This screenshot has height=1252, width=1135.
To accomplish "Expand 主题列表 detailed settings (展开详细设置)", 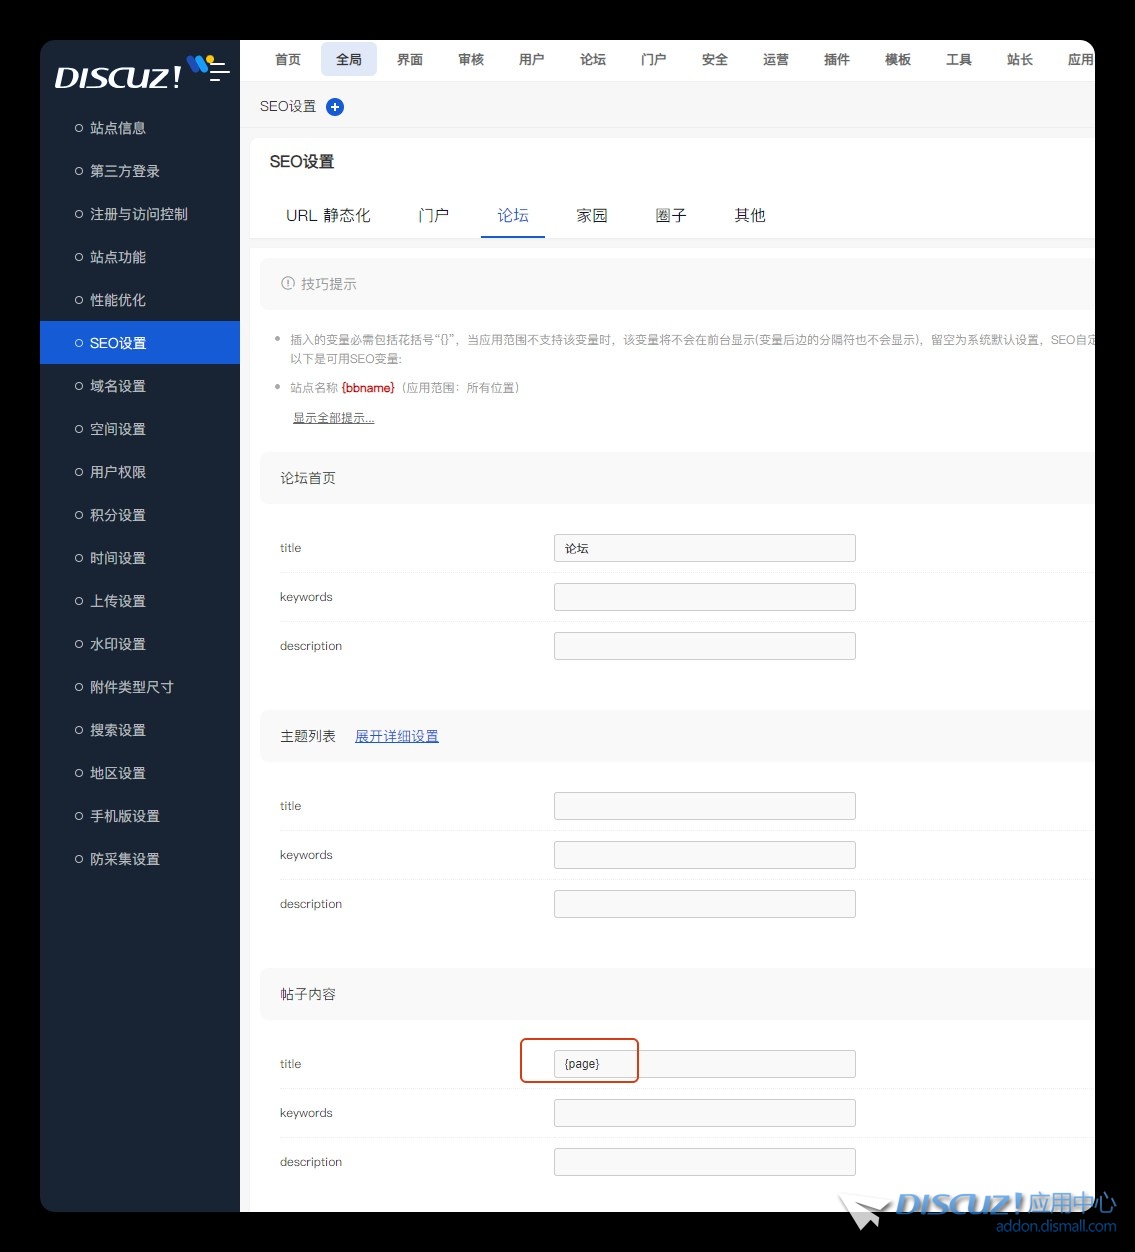I will (x=396, y=736).
